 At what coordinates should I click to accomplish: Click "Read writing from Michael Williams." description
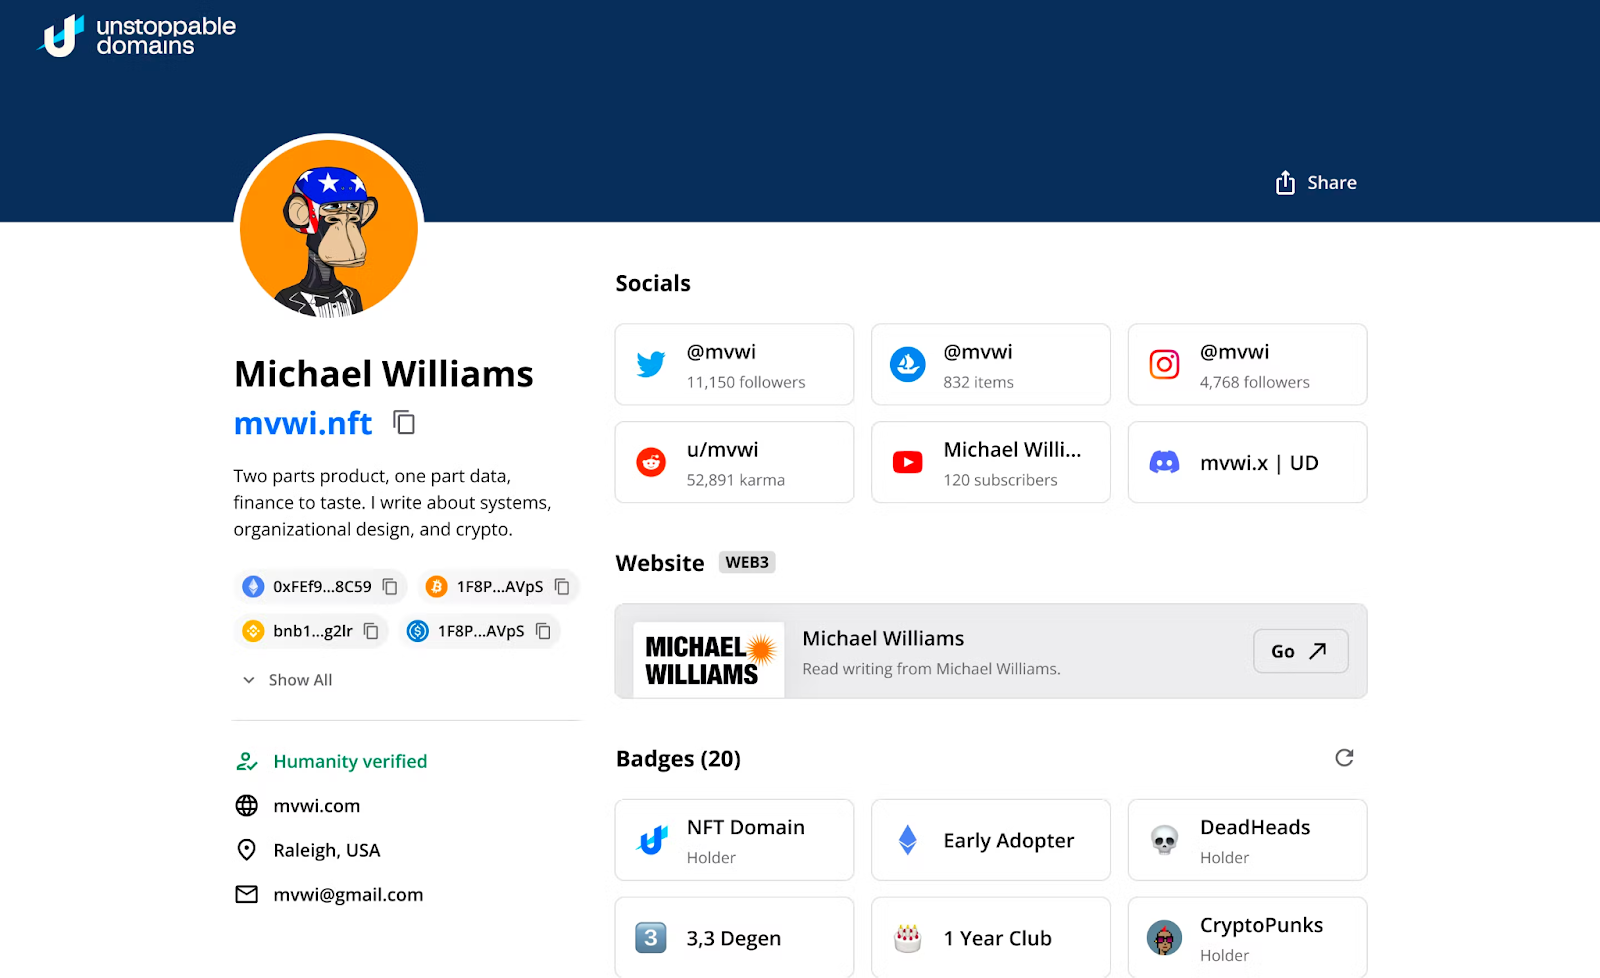[932, 669]
